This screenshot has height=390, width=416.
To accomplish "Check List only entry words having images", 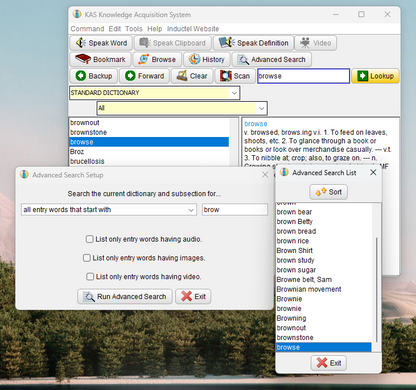I will (x=87, y=258).
